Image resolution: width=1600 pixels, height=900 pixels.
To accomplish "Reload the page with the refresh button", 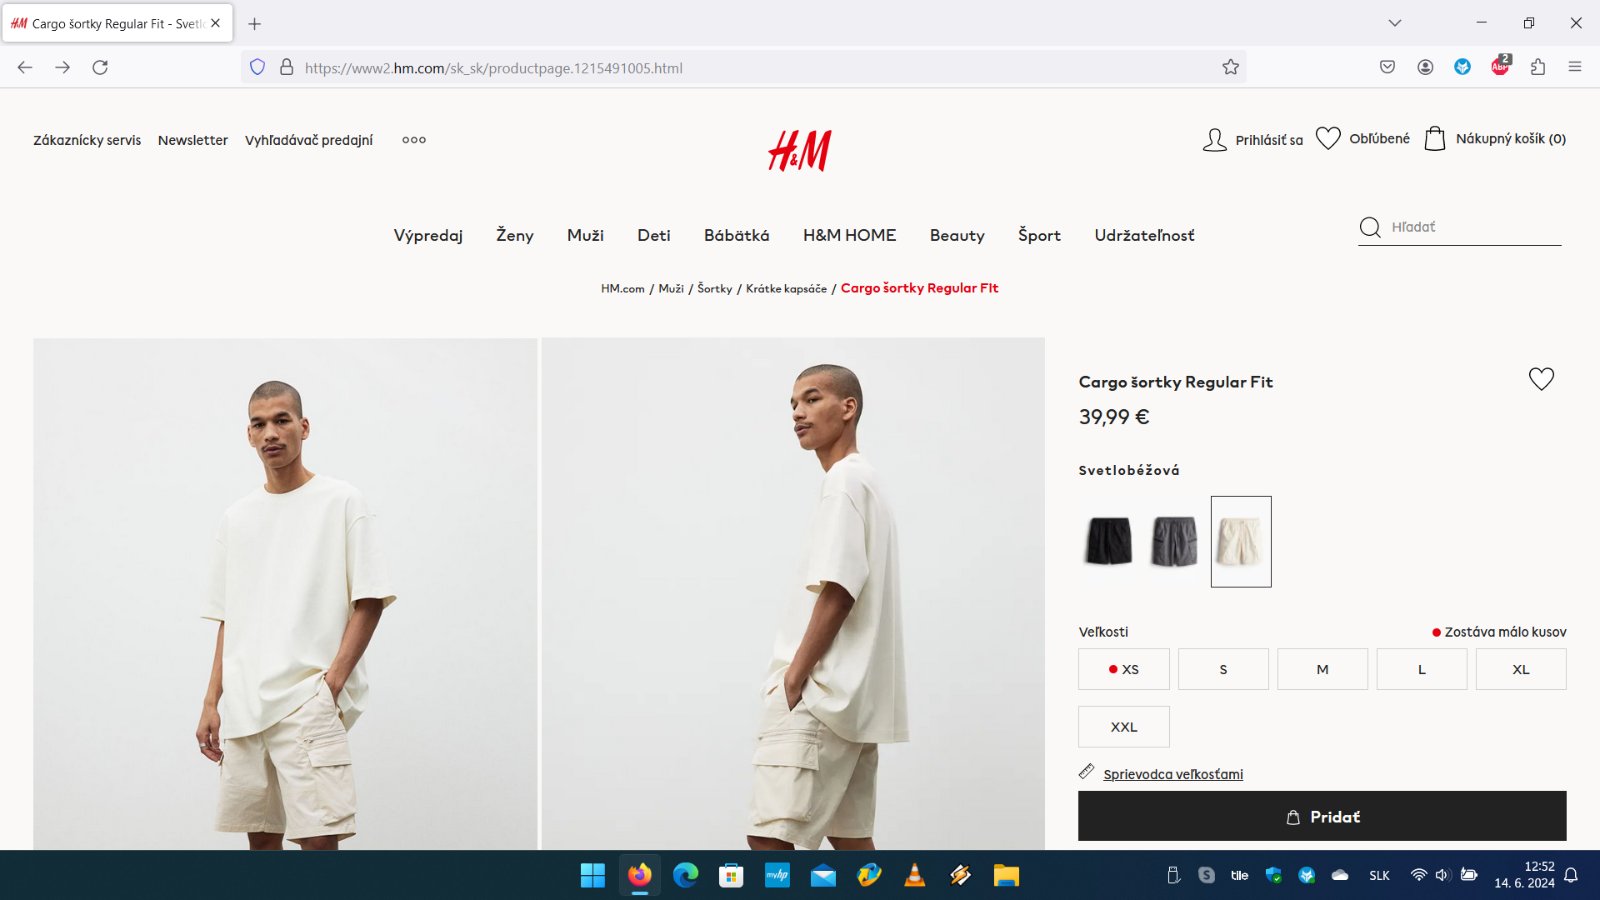I will [100, 67].
